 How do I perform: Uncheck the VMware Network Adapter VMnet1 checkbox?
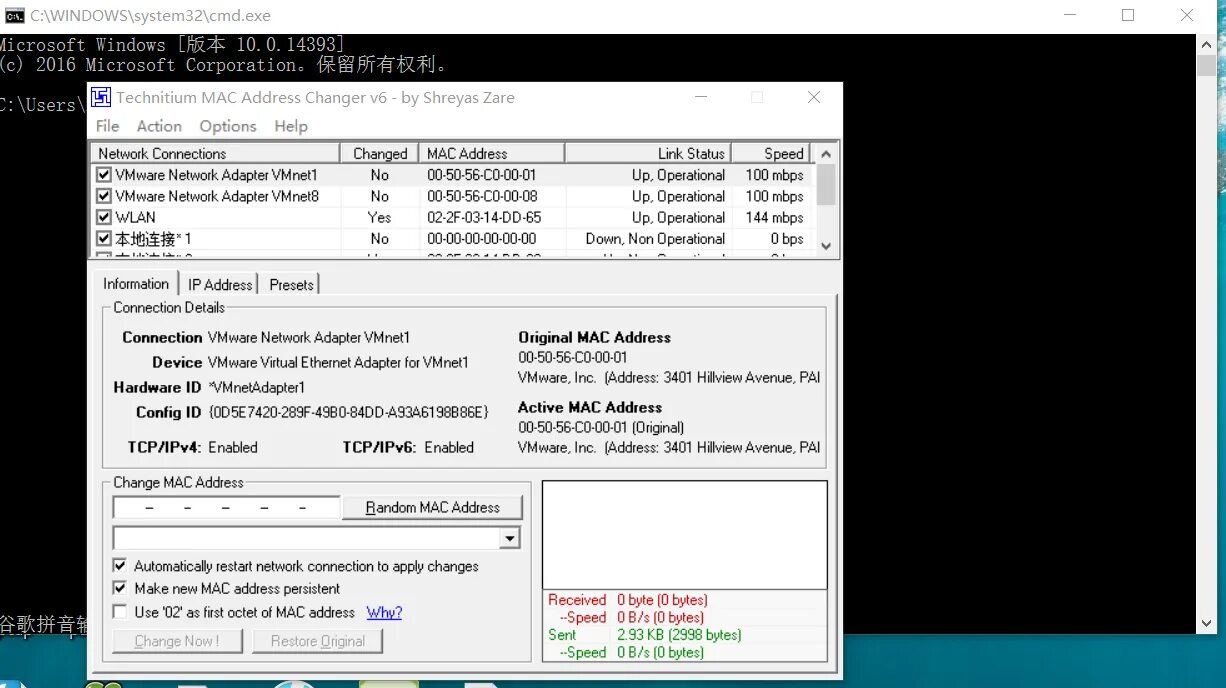click(104, 175)
